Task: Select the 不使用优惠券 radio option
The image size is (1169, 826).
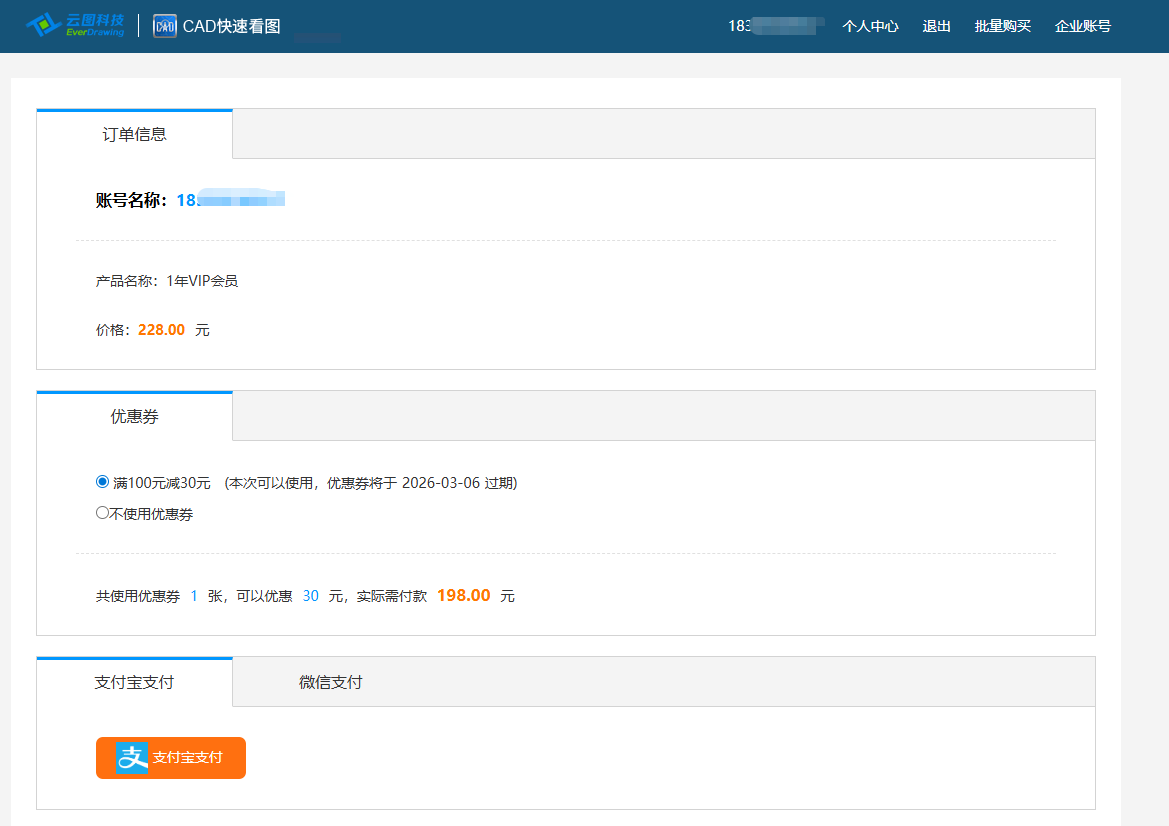Action: pos(102,513)
